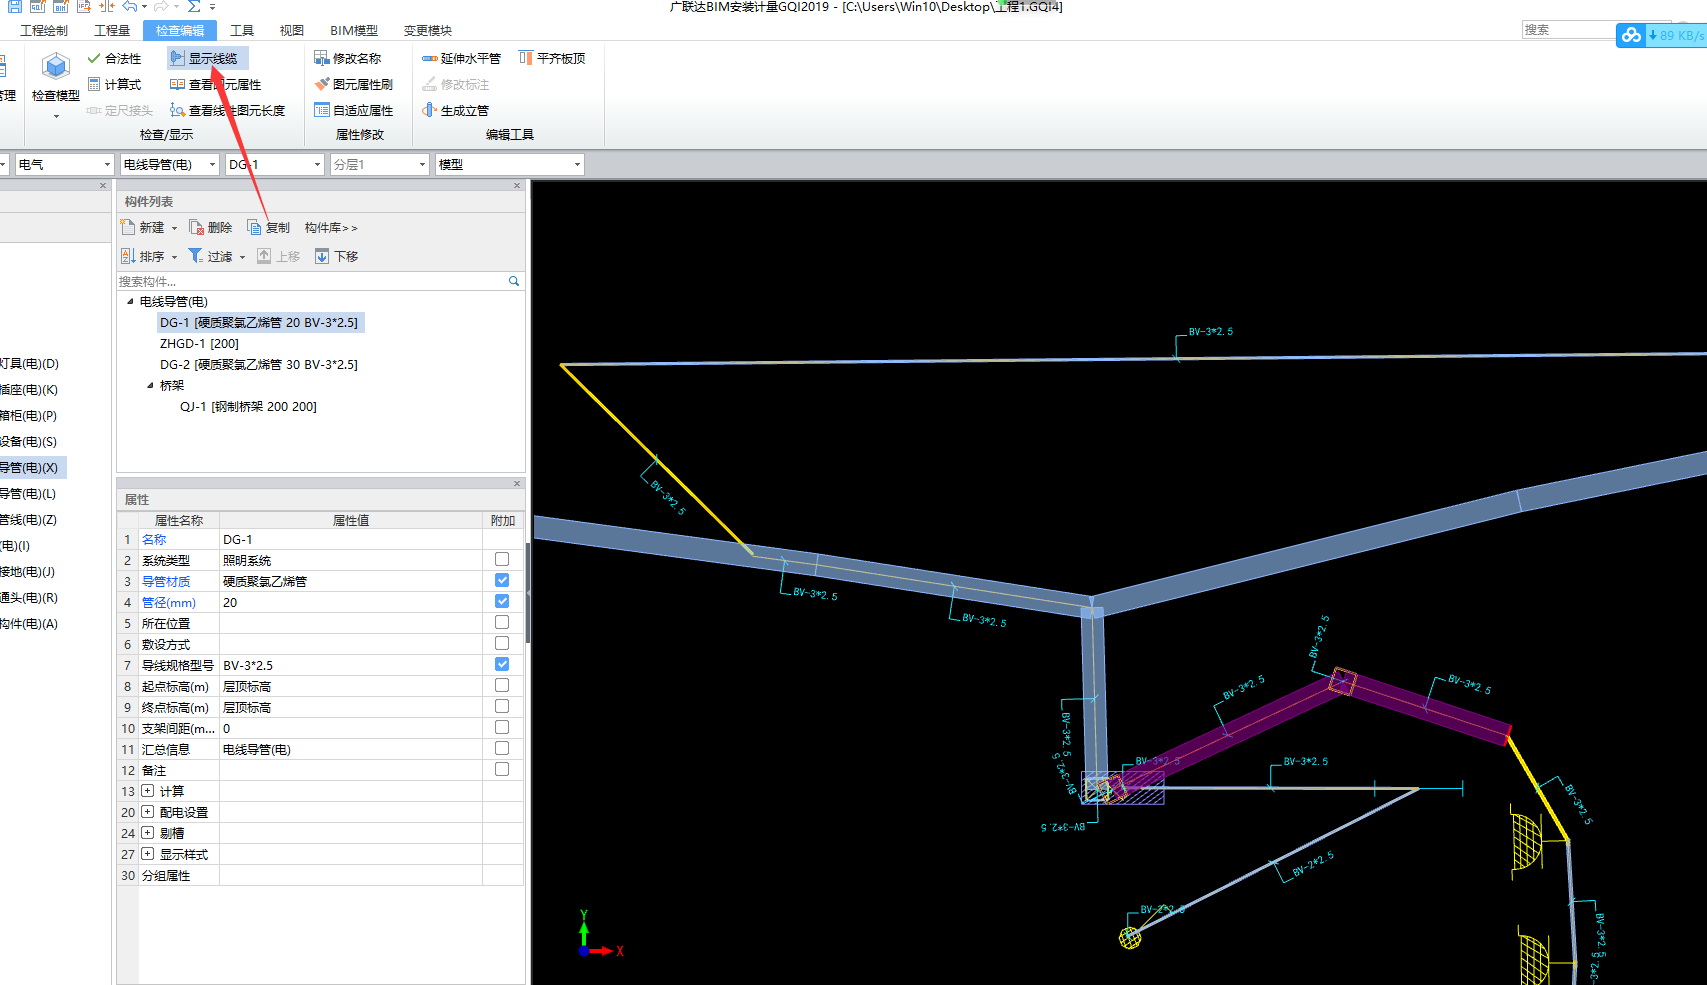1707x985 pixels.
Task: Expand the 计算 property group
Action: click(x=148, y=791)
